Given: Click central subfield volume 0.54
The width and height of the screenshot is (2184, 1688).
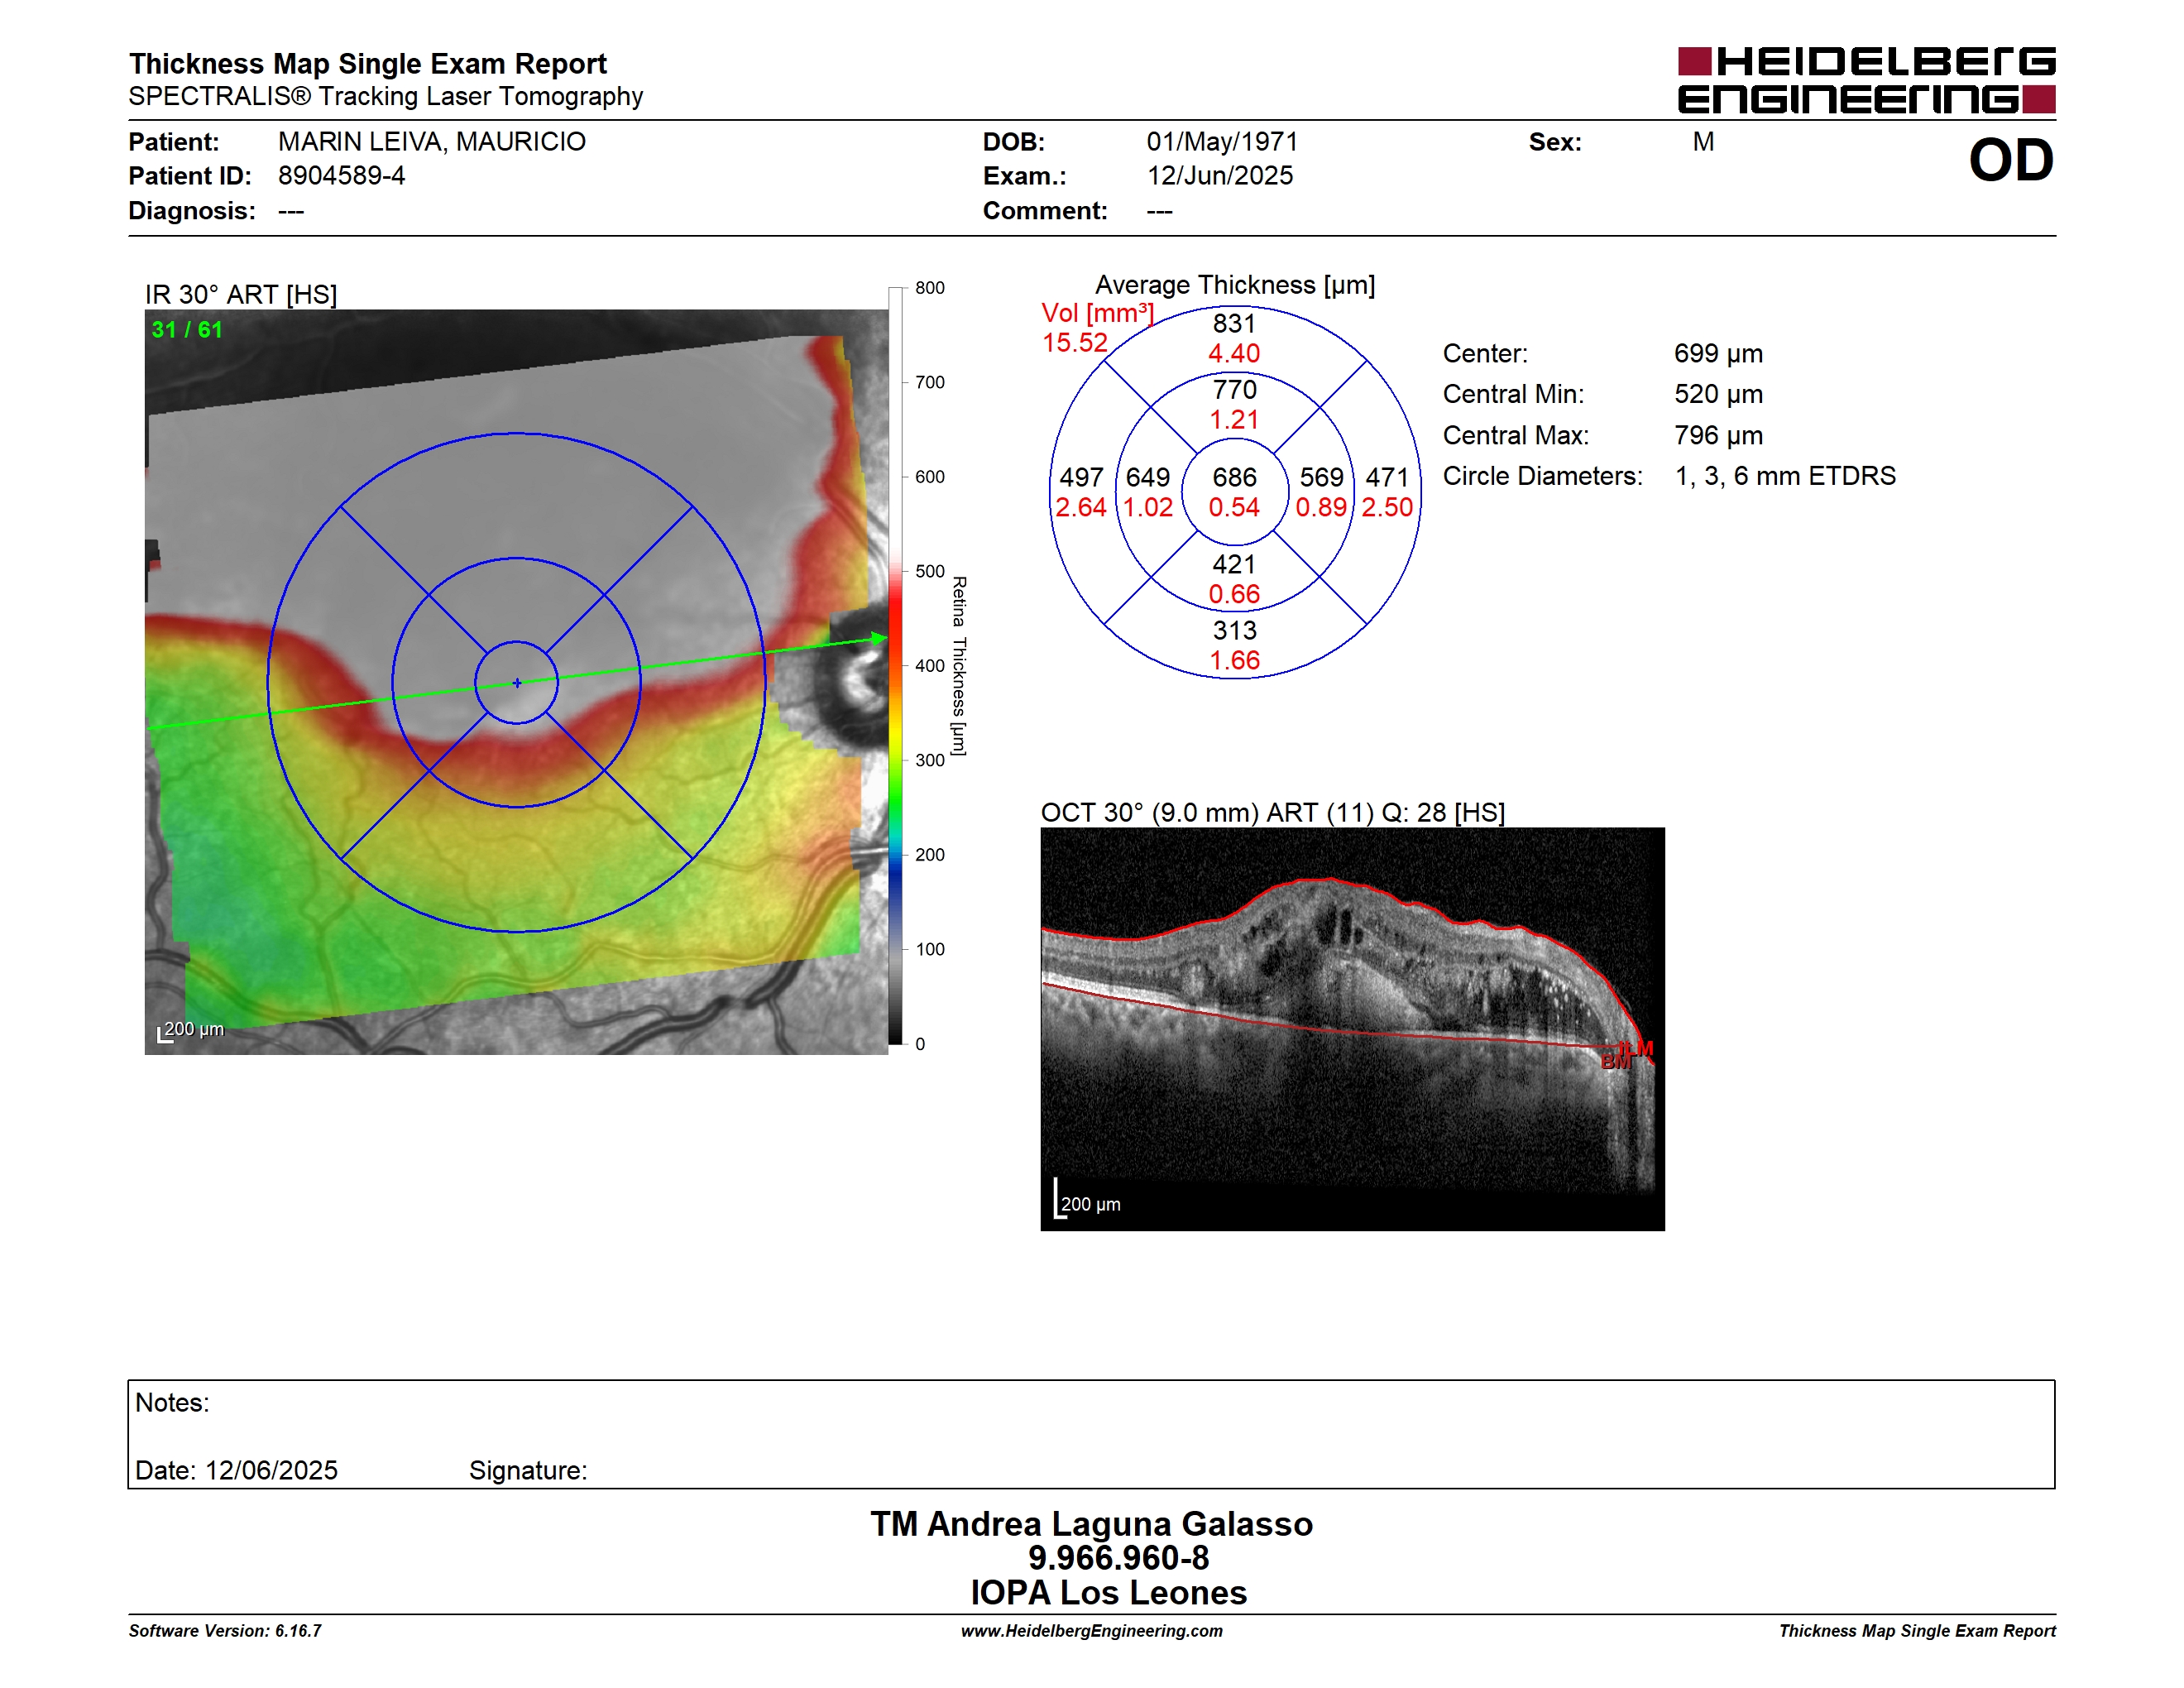Looking at the screenshot, I should coord(1234,508).
